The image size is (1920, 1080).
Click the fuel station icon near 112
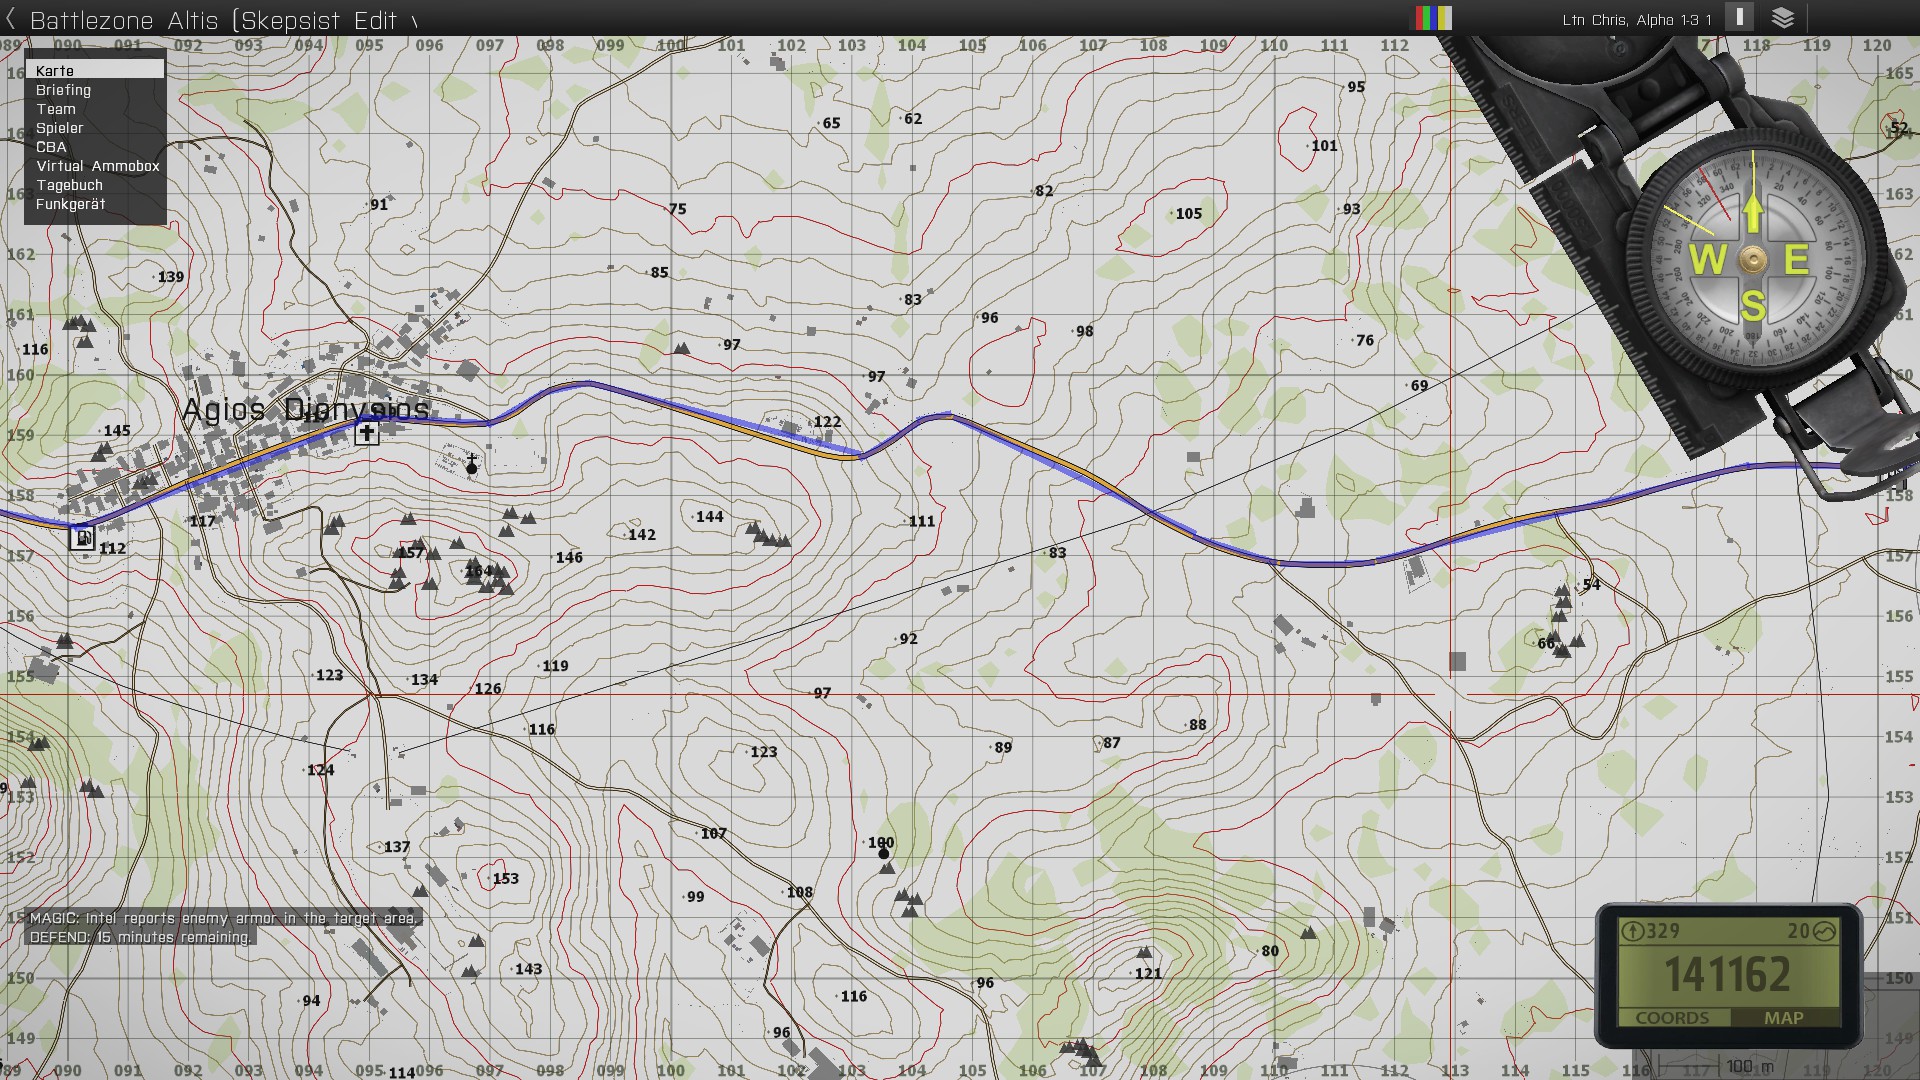[x=82, y=538]
